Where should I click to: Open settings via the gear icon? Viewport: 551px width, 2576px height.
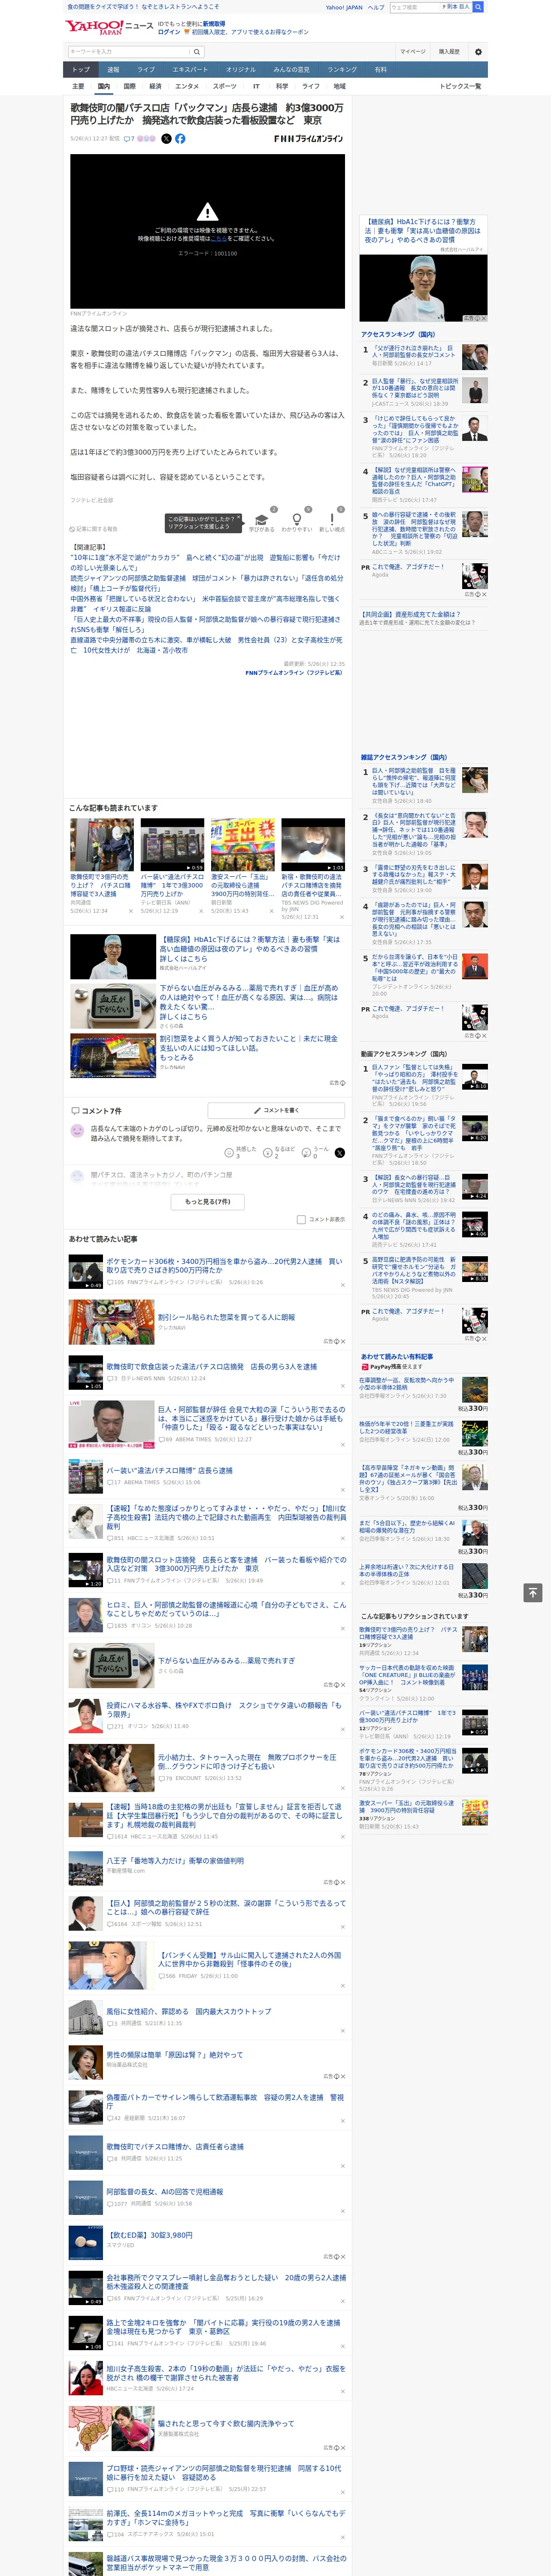478,52
